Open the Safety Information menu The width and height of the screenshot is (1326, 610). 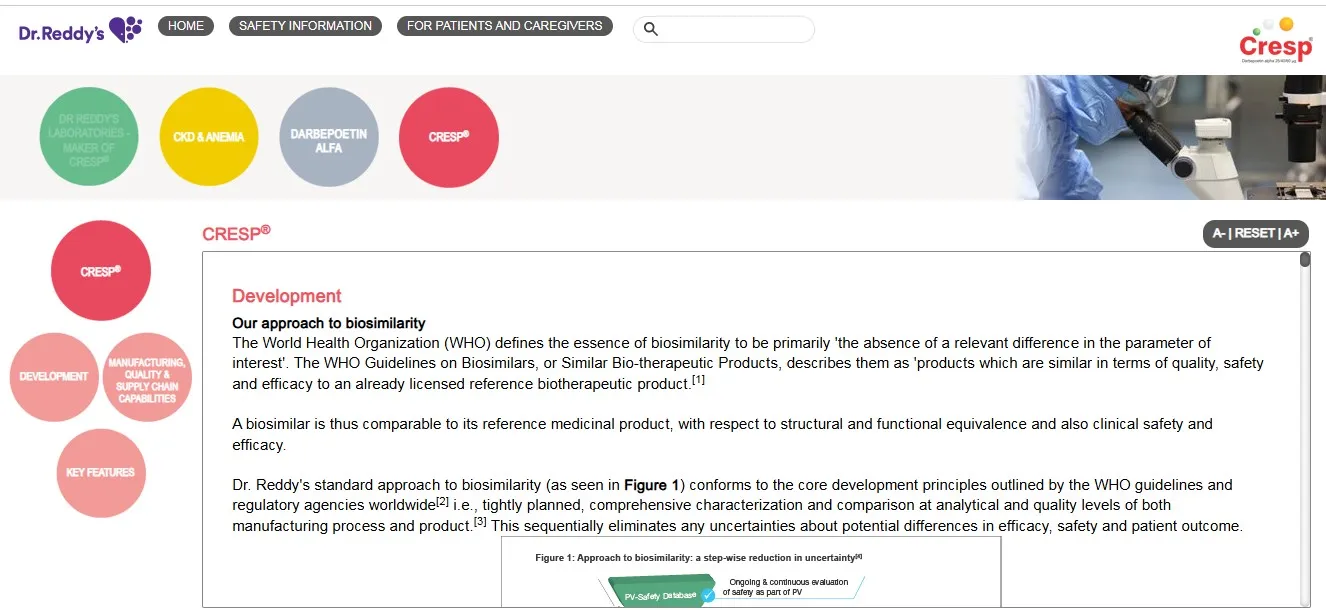(x=305, y=26)
